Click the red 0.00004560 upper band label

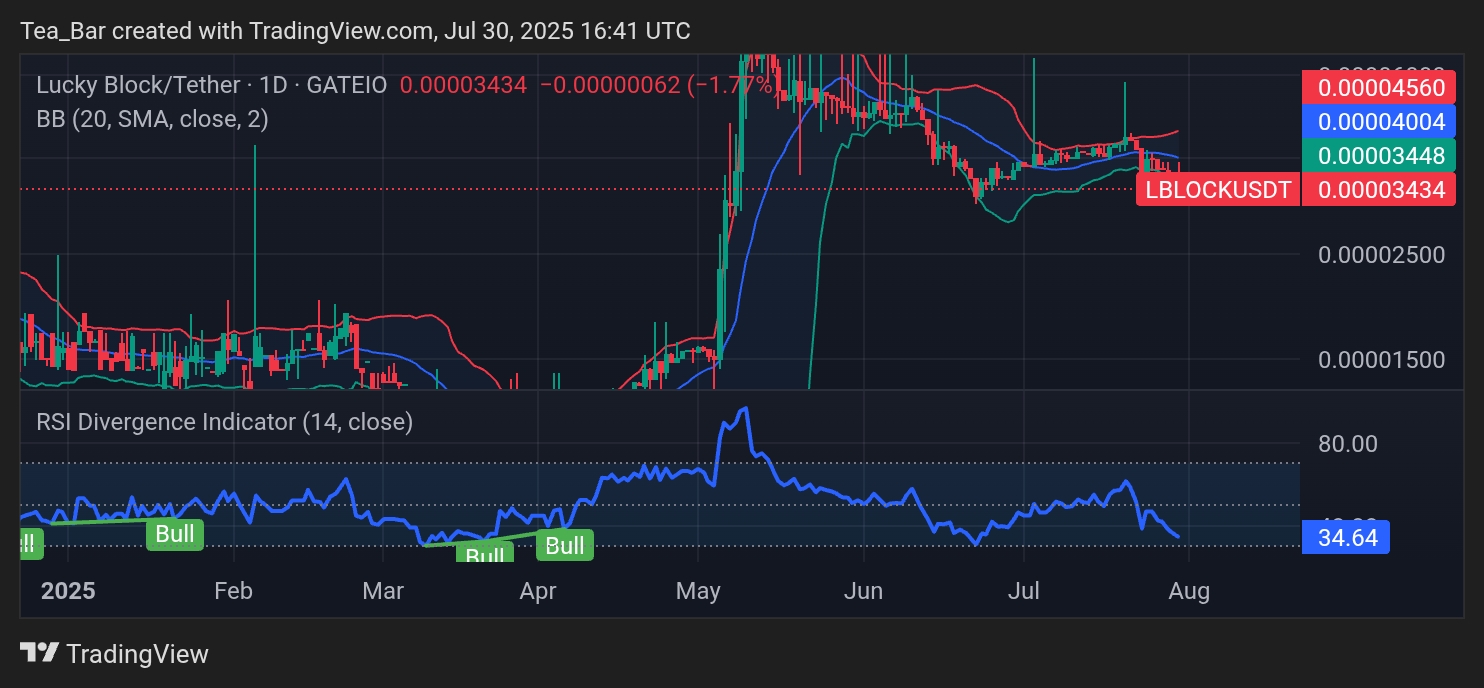tap(1381, 88)
